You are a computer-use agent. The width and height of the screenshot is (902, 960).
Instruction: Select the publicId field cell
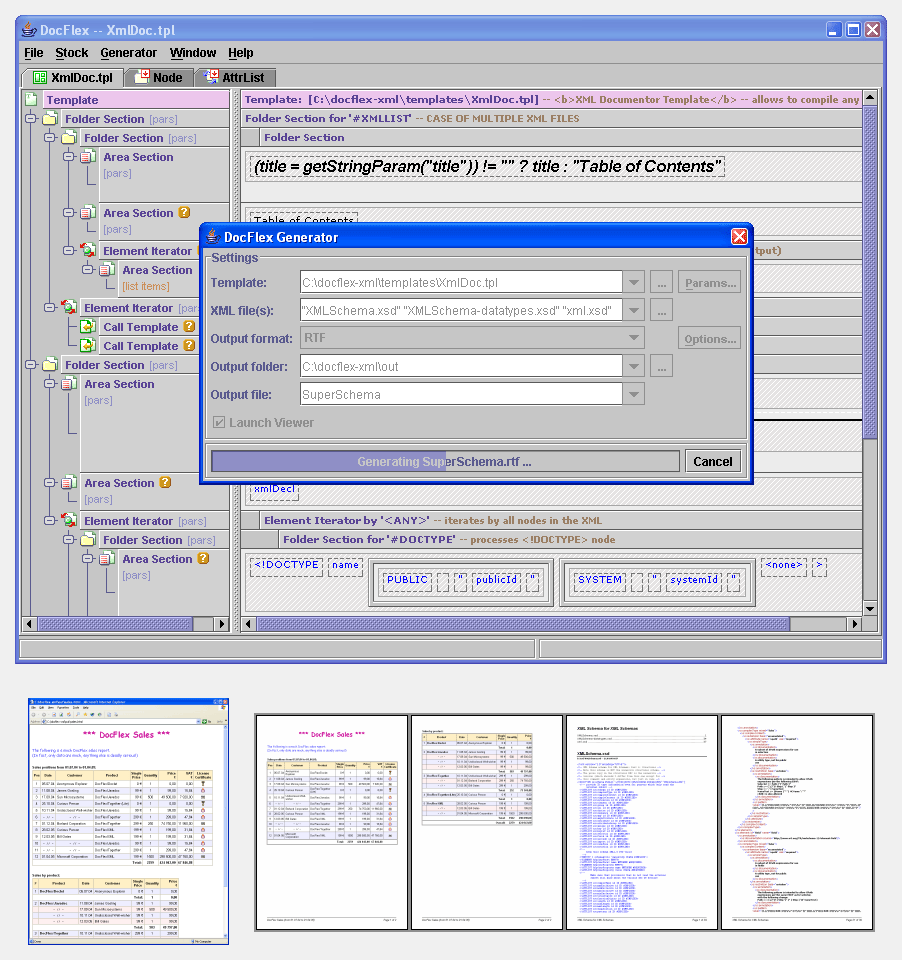(x=496, y=580)
